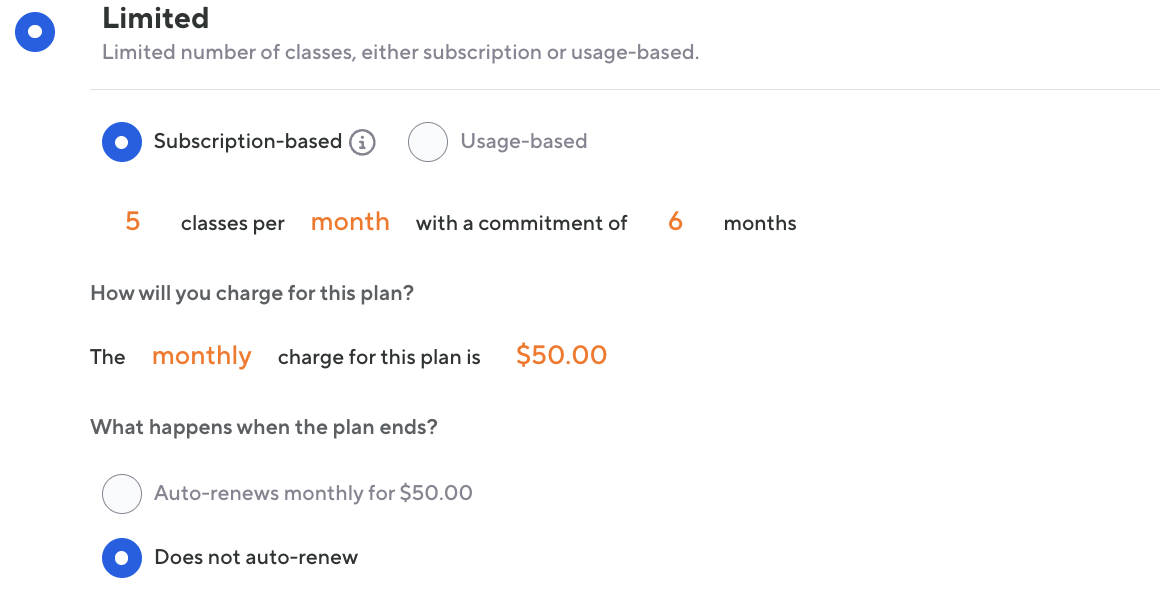Viewport: 1160px width, 604px height.
Task: Click the info icon beside Subscription-based
Action: (x=362, y=143)
